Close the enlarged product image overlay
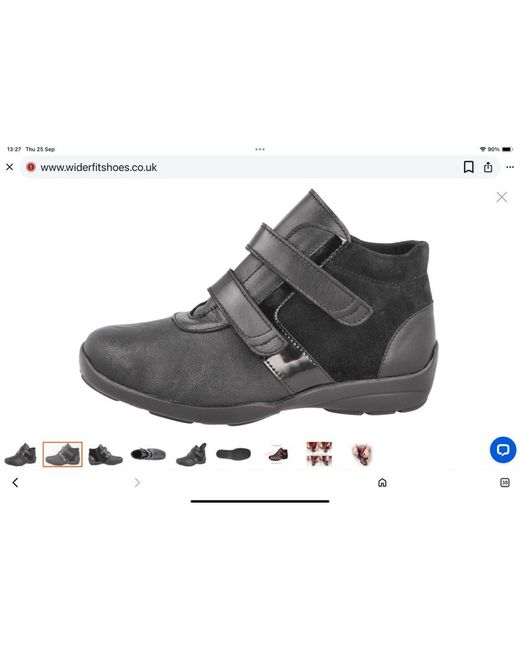 pyautogui.click(x=502, y=197)
